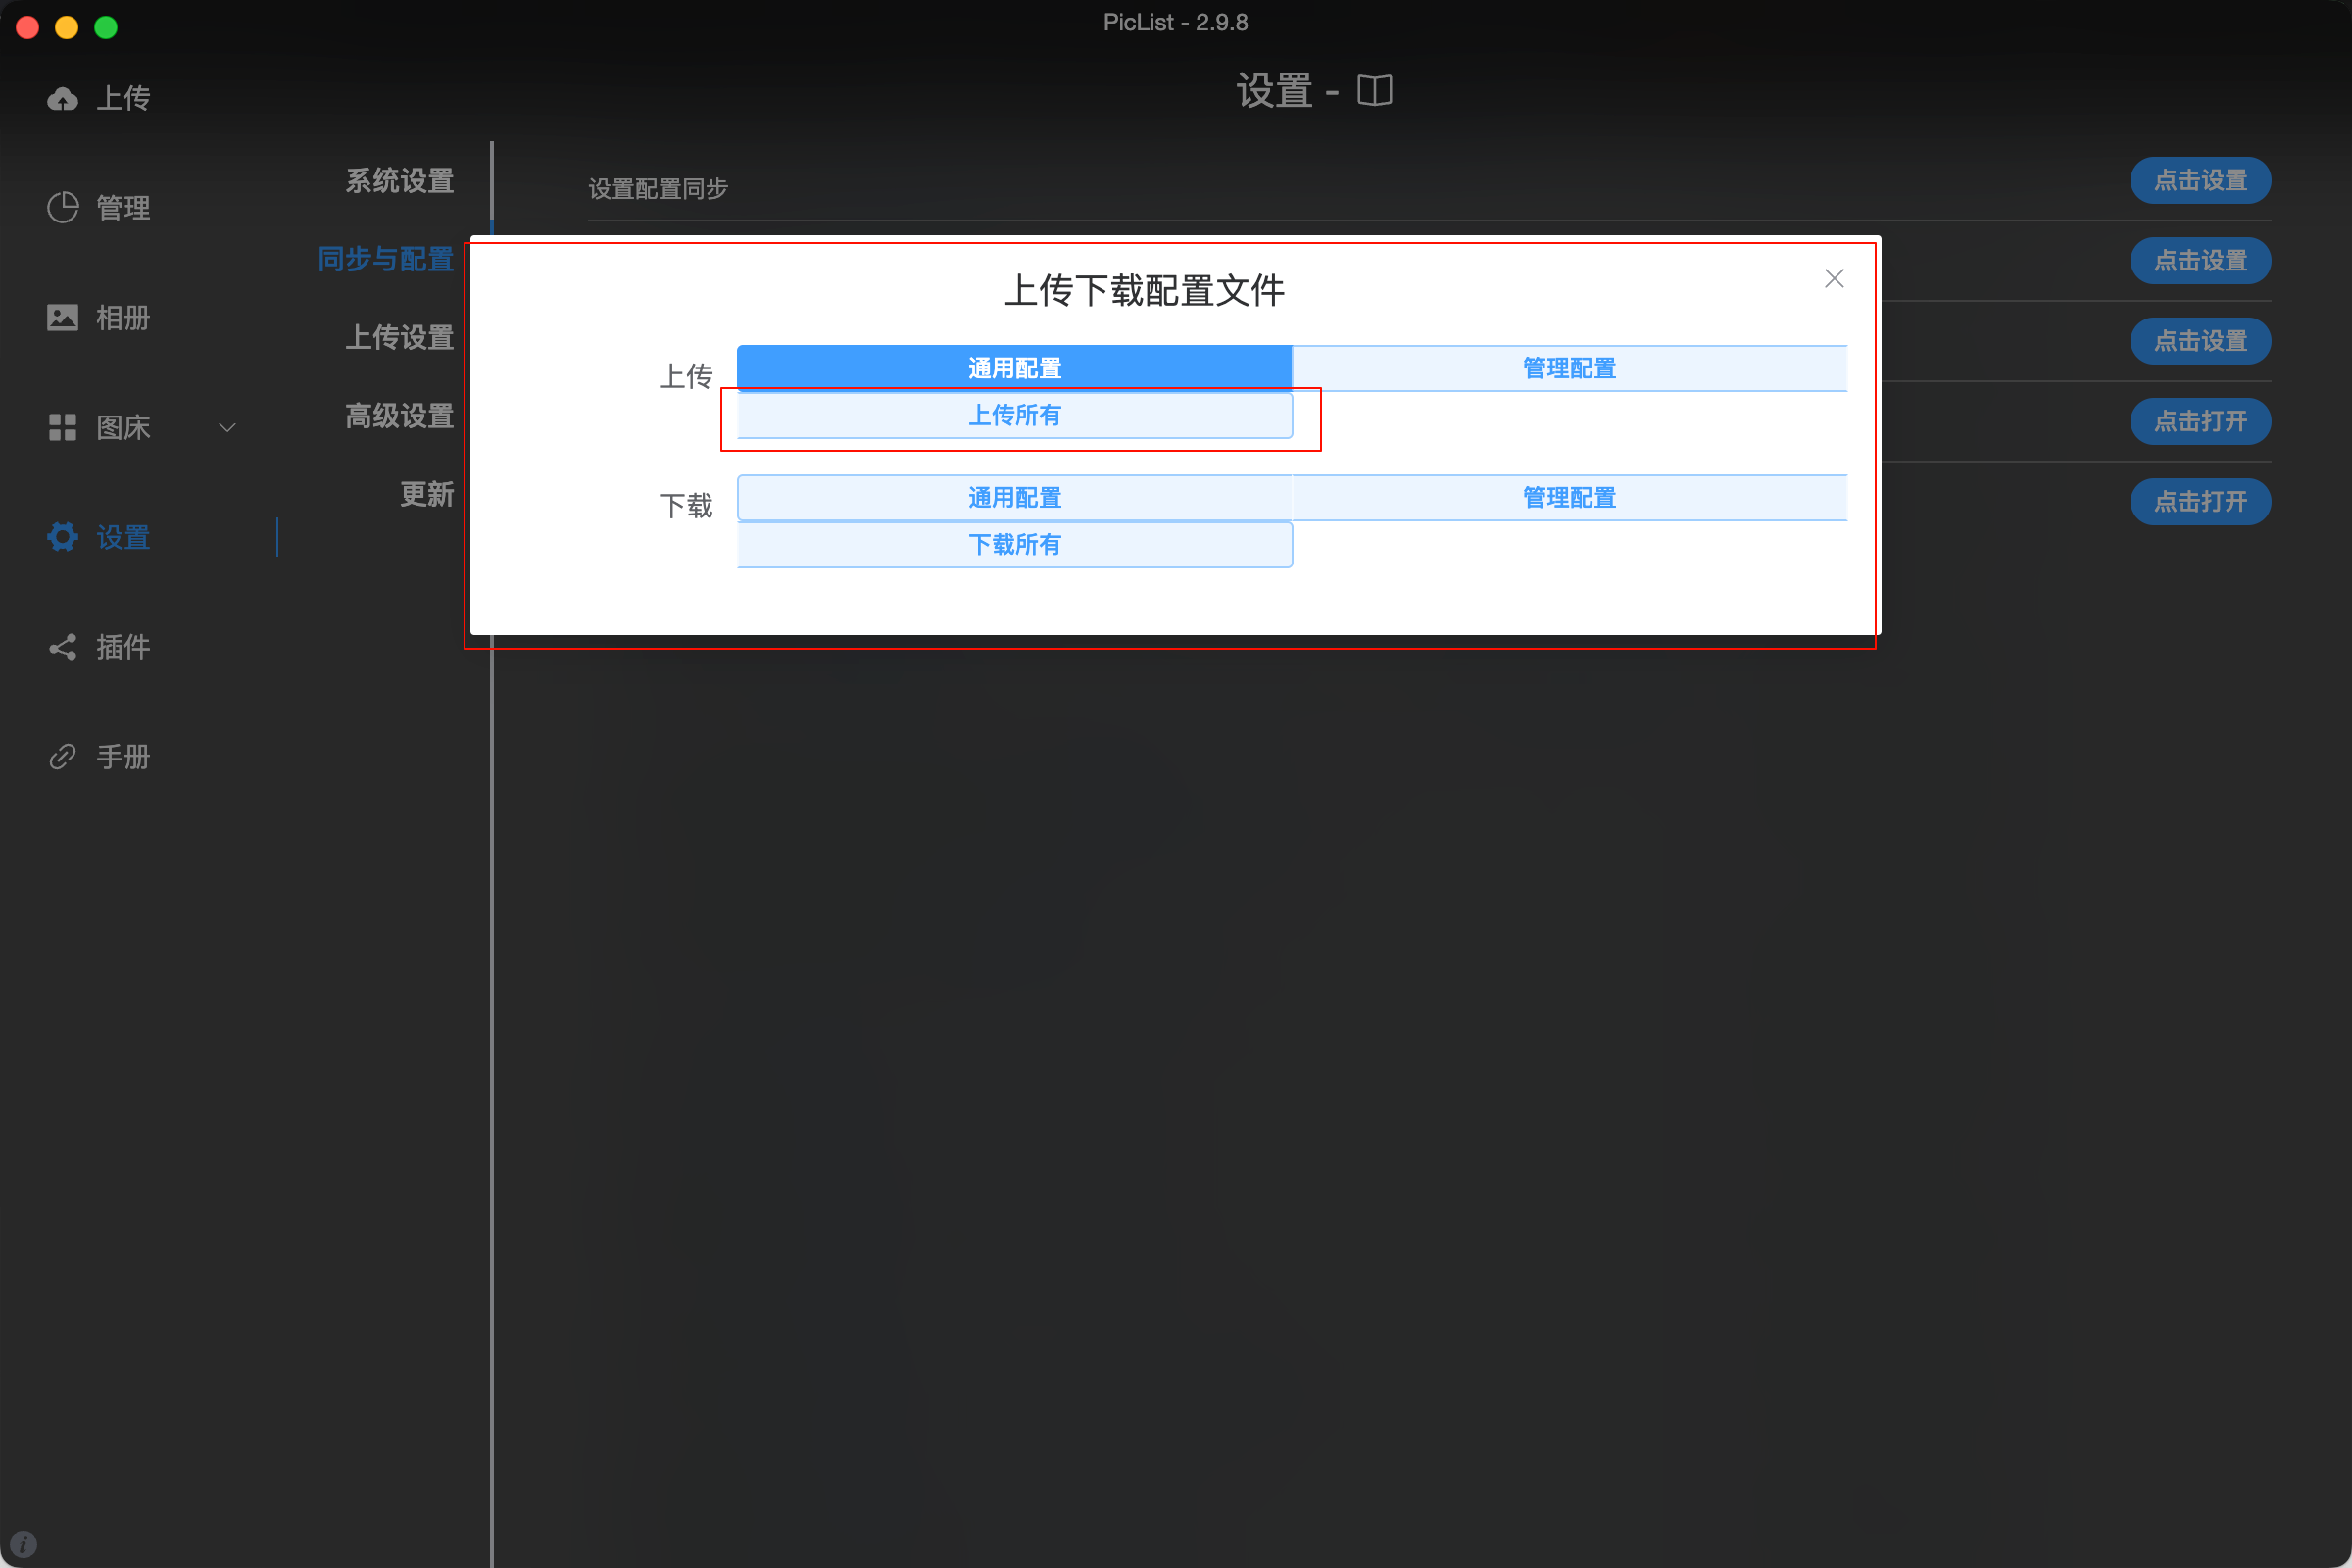Click 管理配置 in the download row
Screen dimensions: 2352x1568
[x=1568, y=497]
